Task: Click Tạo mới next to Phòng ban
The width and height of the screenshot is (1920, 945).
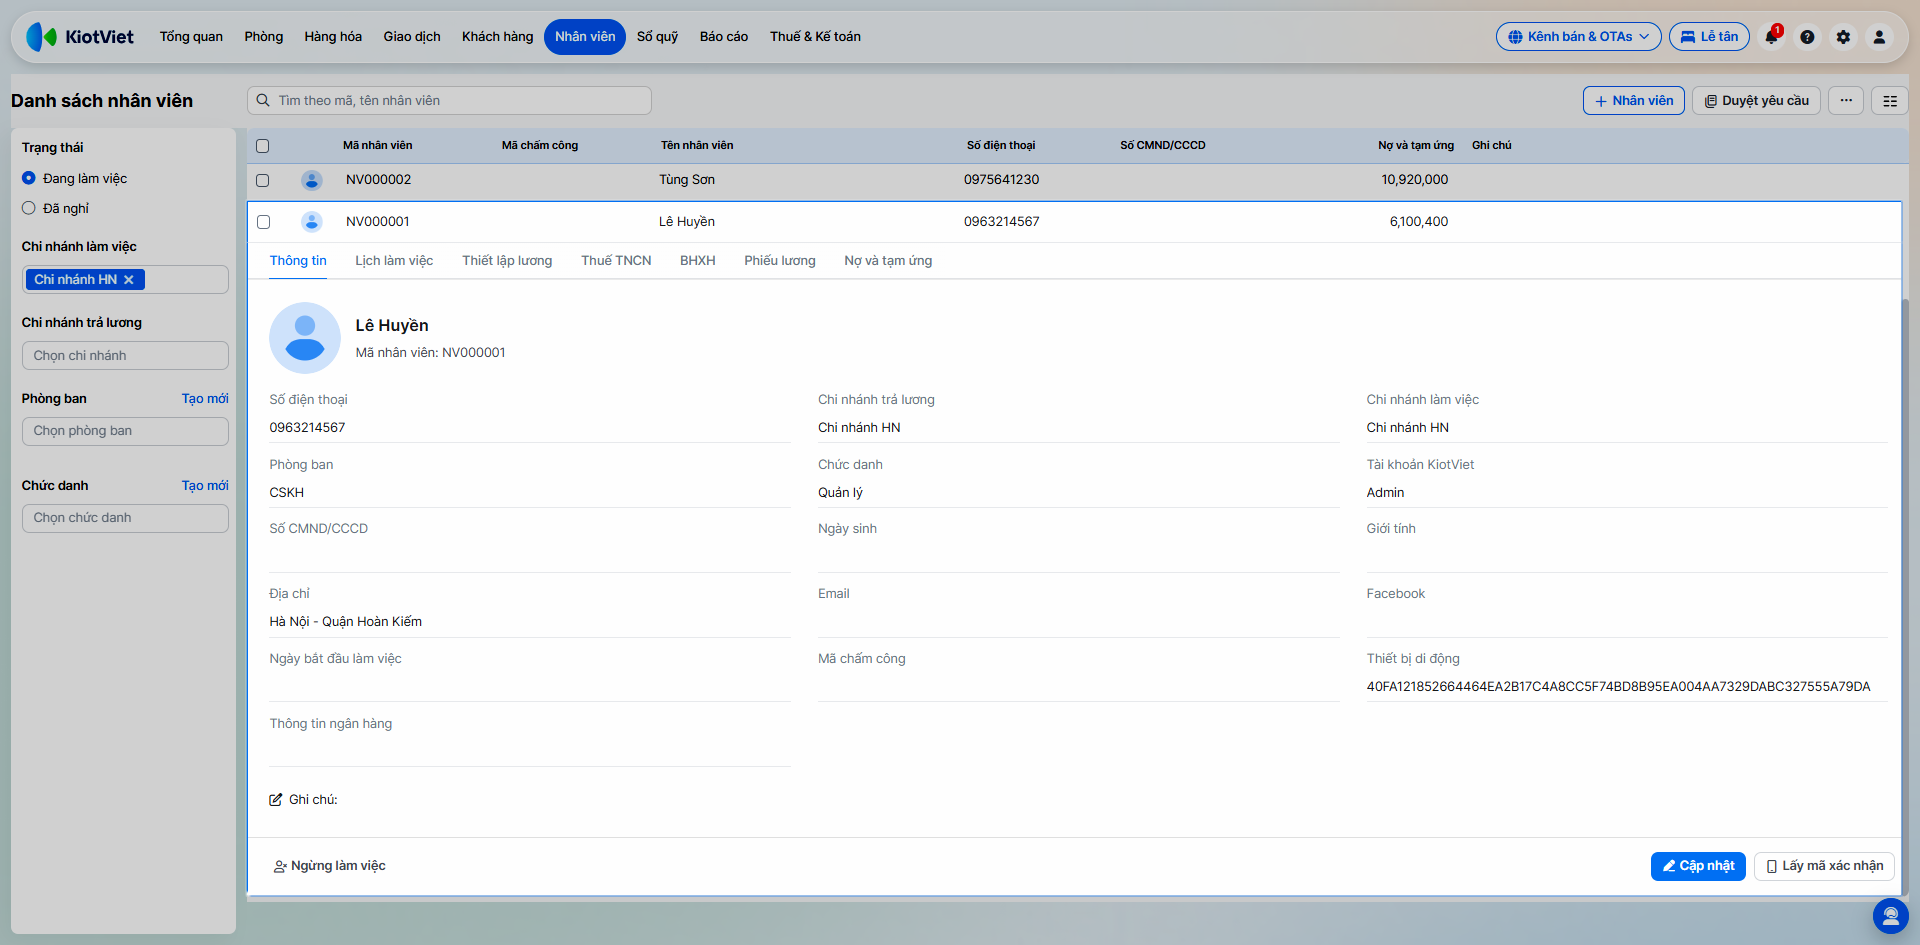Action: [205, 399]
